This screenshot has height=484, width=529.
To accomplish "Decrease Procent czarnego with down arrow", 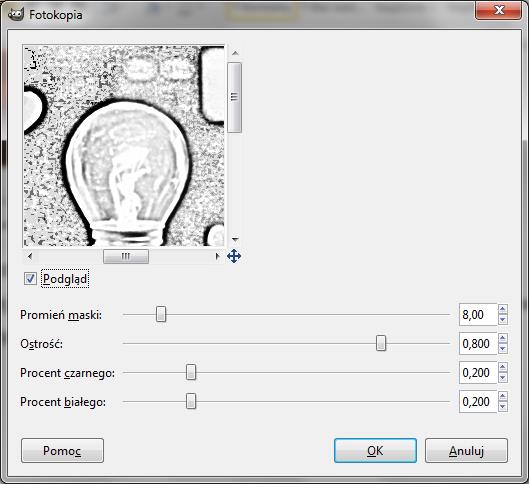I will click(503, 378).
